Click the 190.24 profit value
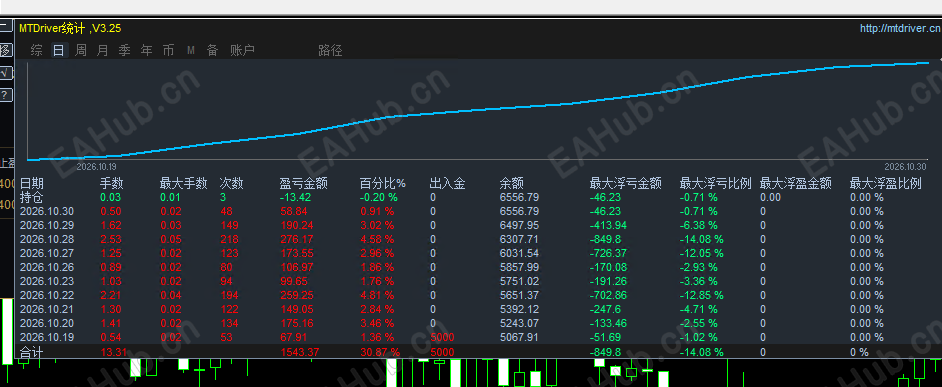Viewport: 942px width, 387px height. (x=296, y=225)
